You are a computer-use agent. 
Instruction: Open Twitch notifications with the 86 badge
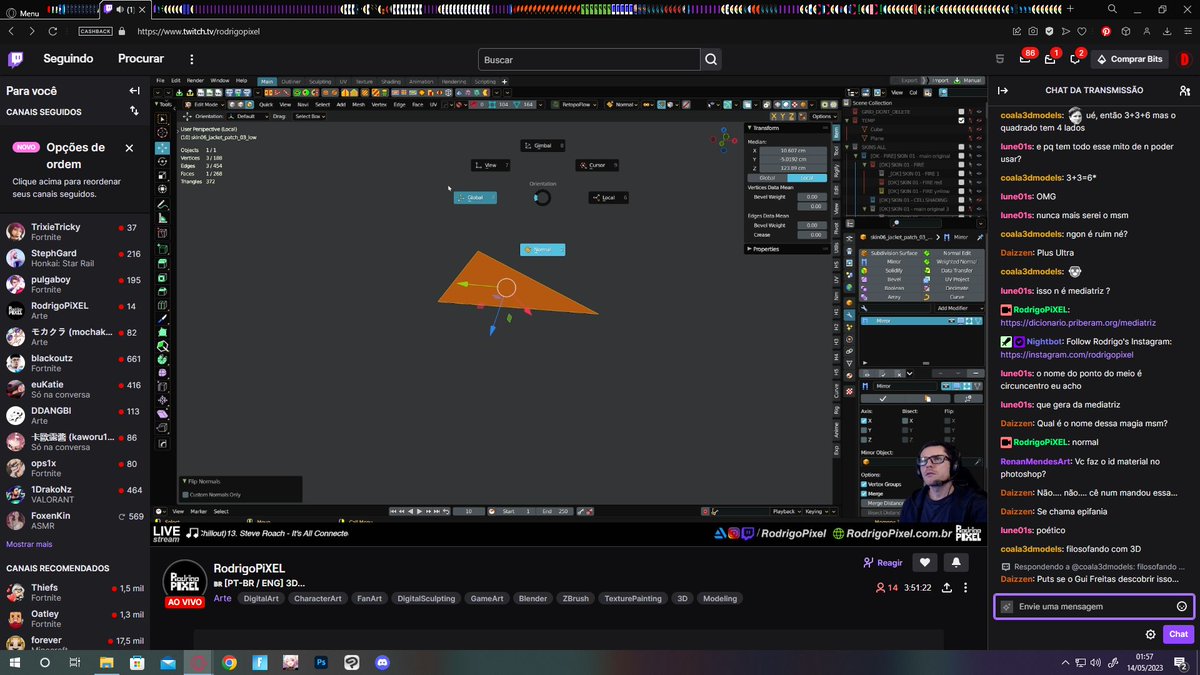point(1025,59)
